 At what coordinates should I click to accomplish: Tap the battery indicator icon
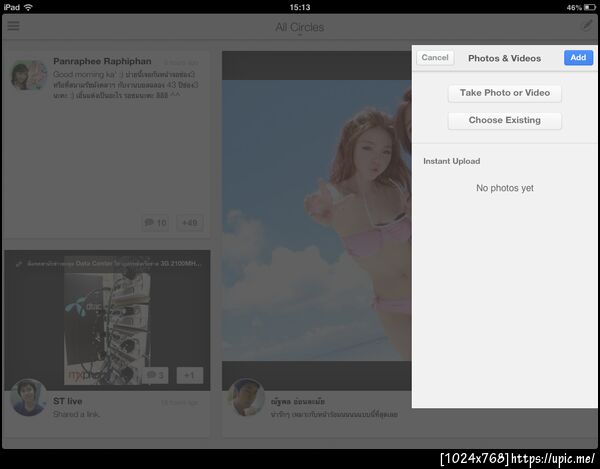(x=590, y=7)
